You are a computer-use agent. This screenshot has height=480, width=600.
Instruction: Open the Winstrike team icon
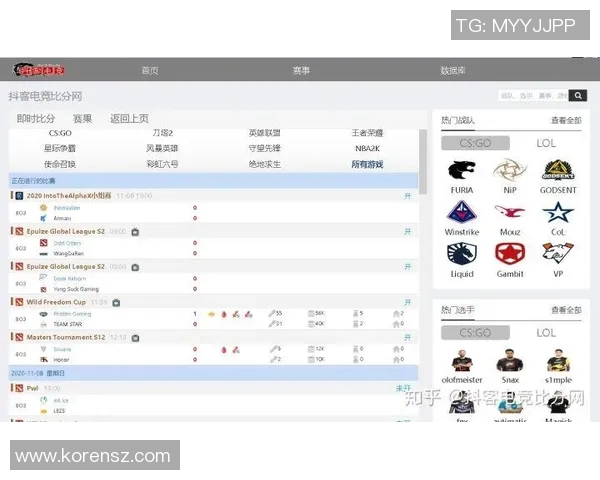[x=461, y=213]
